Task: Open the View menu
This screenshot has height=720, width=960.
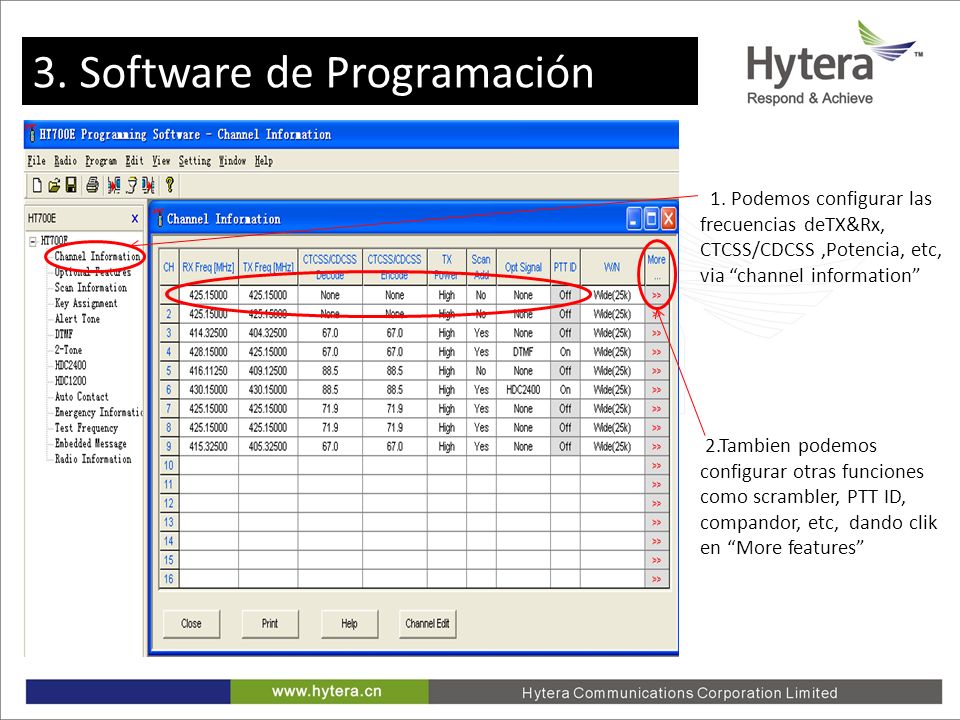Action: click(x=161, y=161)
